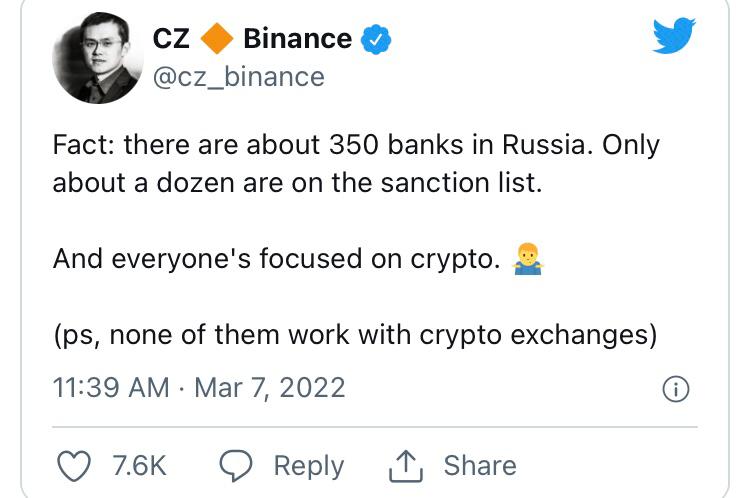This screenshot has height=498, width=750.
Task: Click the "Binance" name text
Action: [297, 40]
